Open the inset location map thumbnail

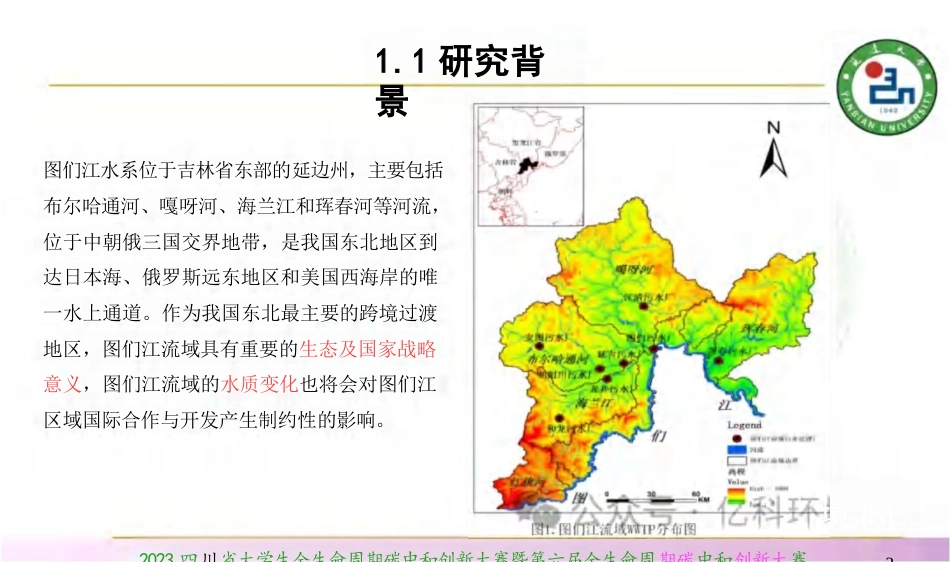click(x=531, y=167)
